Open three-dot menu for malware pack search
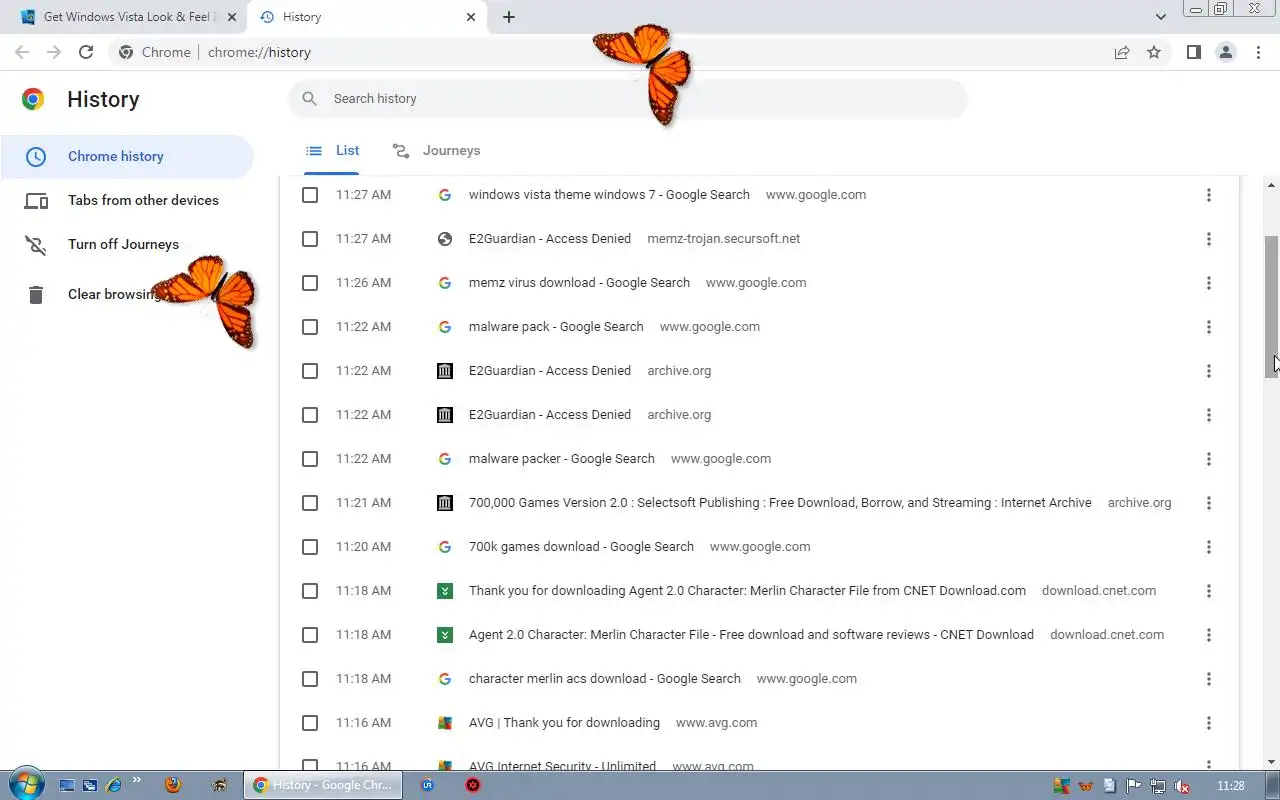 1209,327
